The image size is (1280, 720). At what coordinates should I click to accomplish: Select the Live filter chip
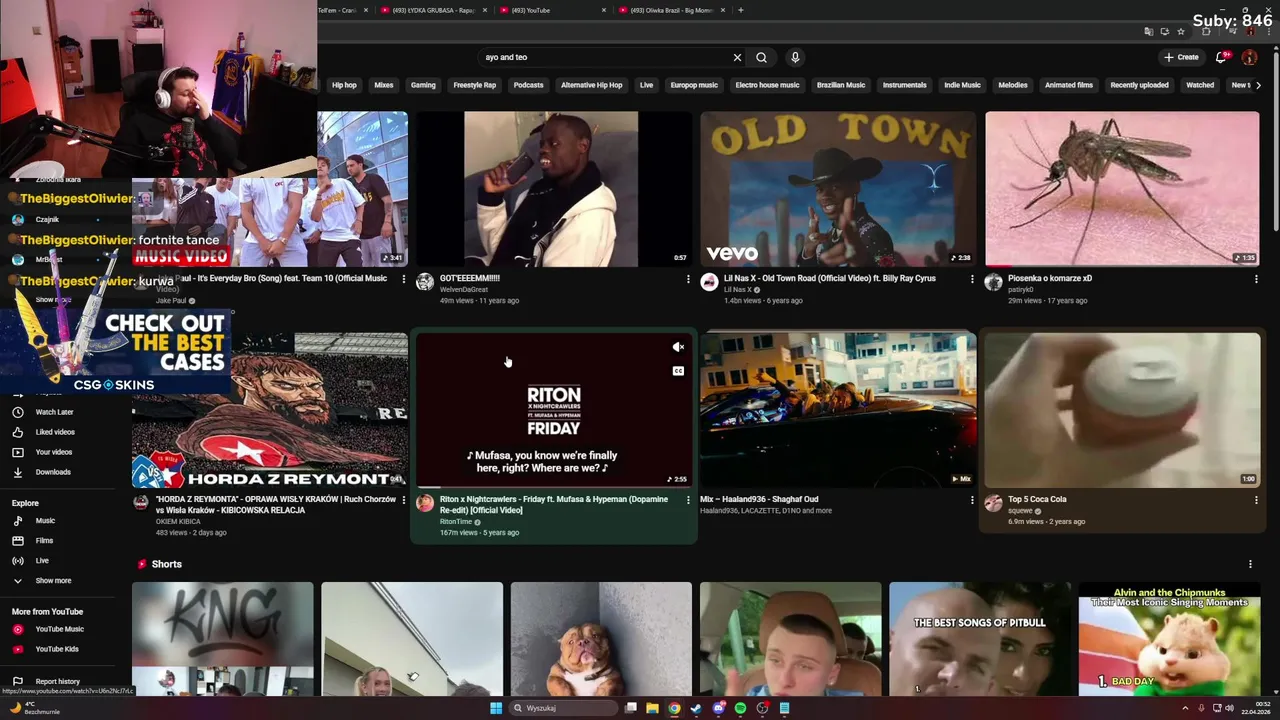tap(646, 85)
